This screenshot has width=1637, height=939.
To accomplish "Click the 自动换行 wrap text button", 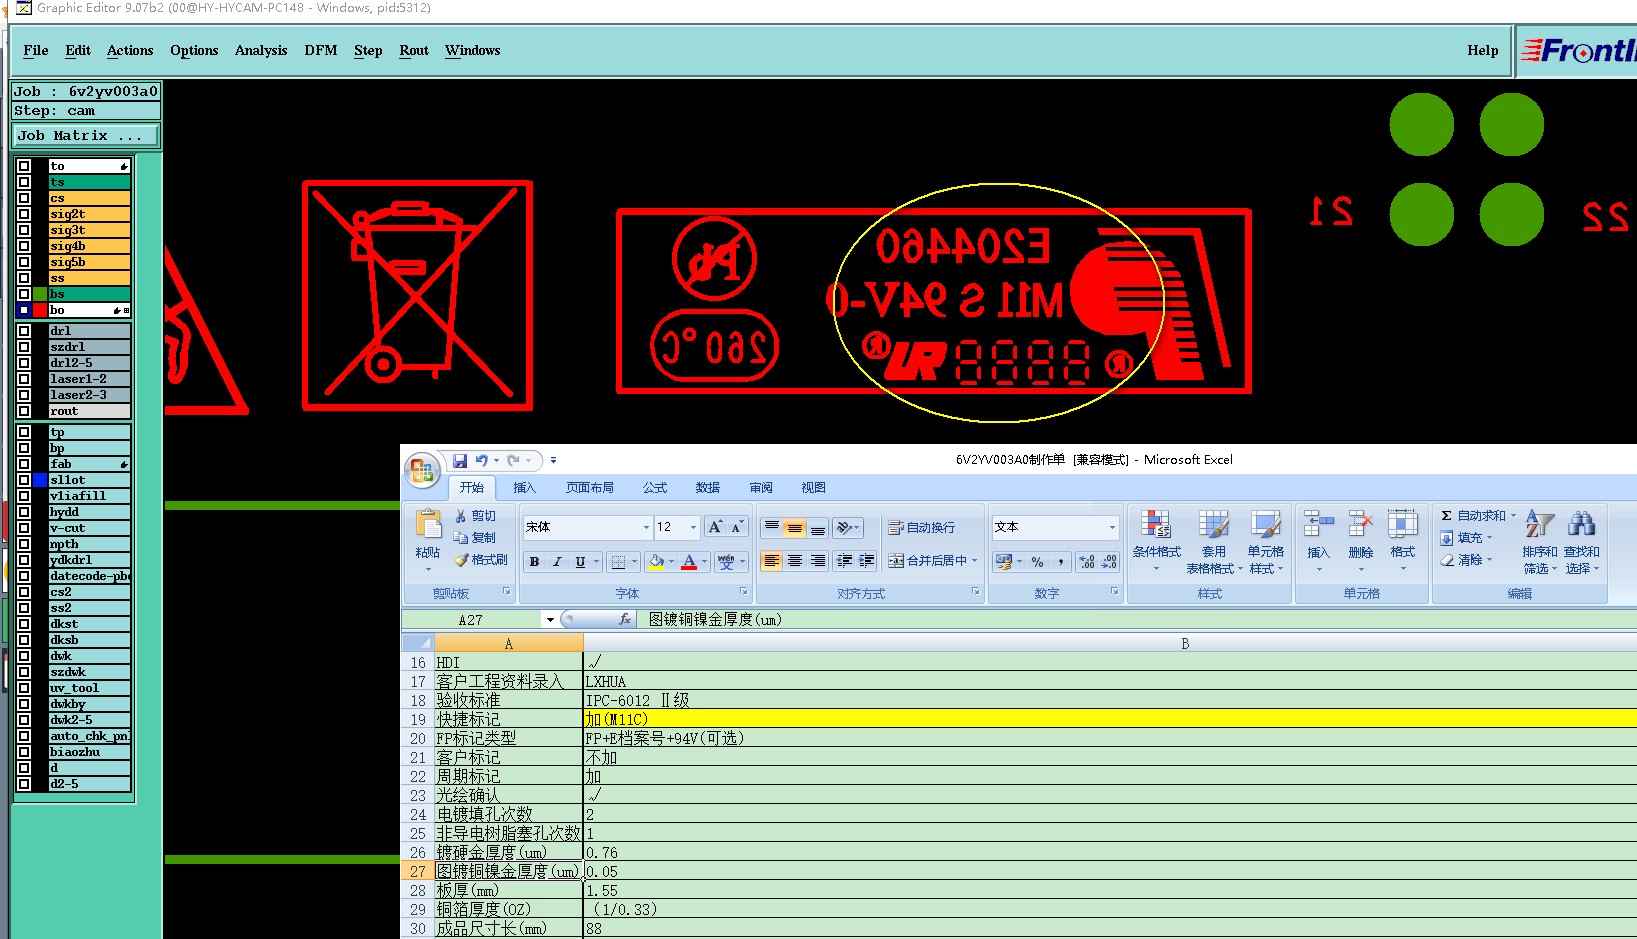I will point(922,527).
